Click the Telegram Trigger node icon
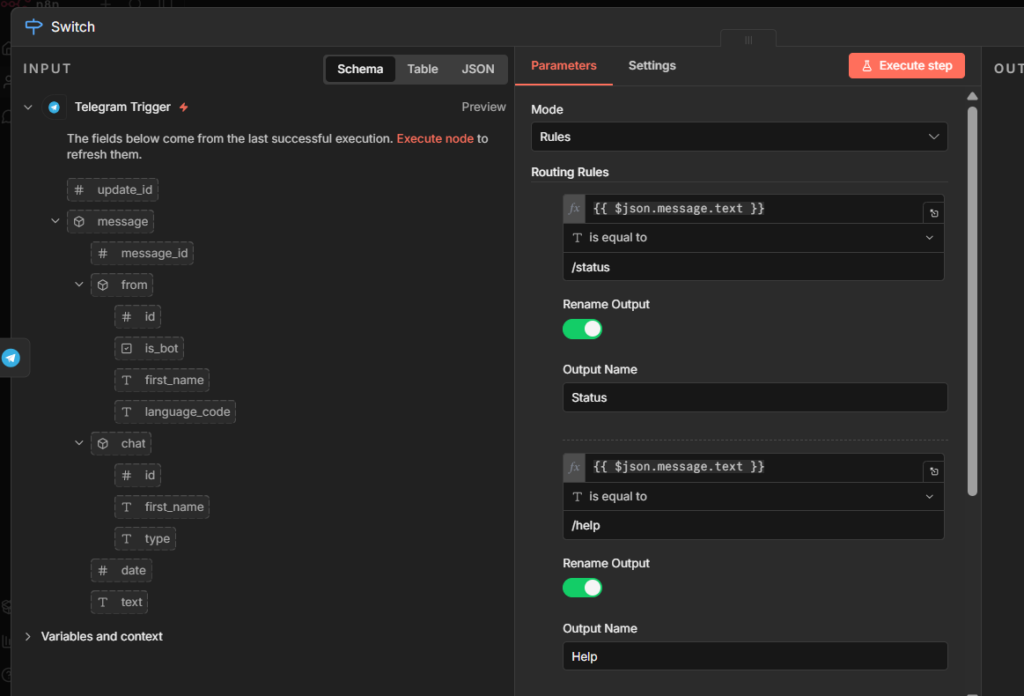1024x696 pixels. click(54, 107)
